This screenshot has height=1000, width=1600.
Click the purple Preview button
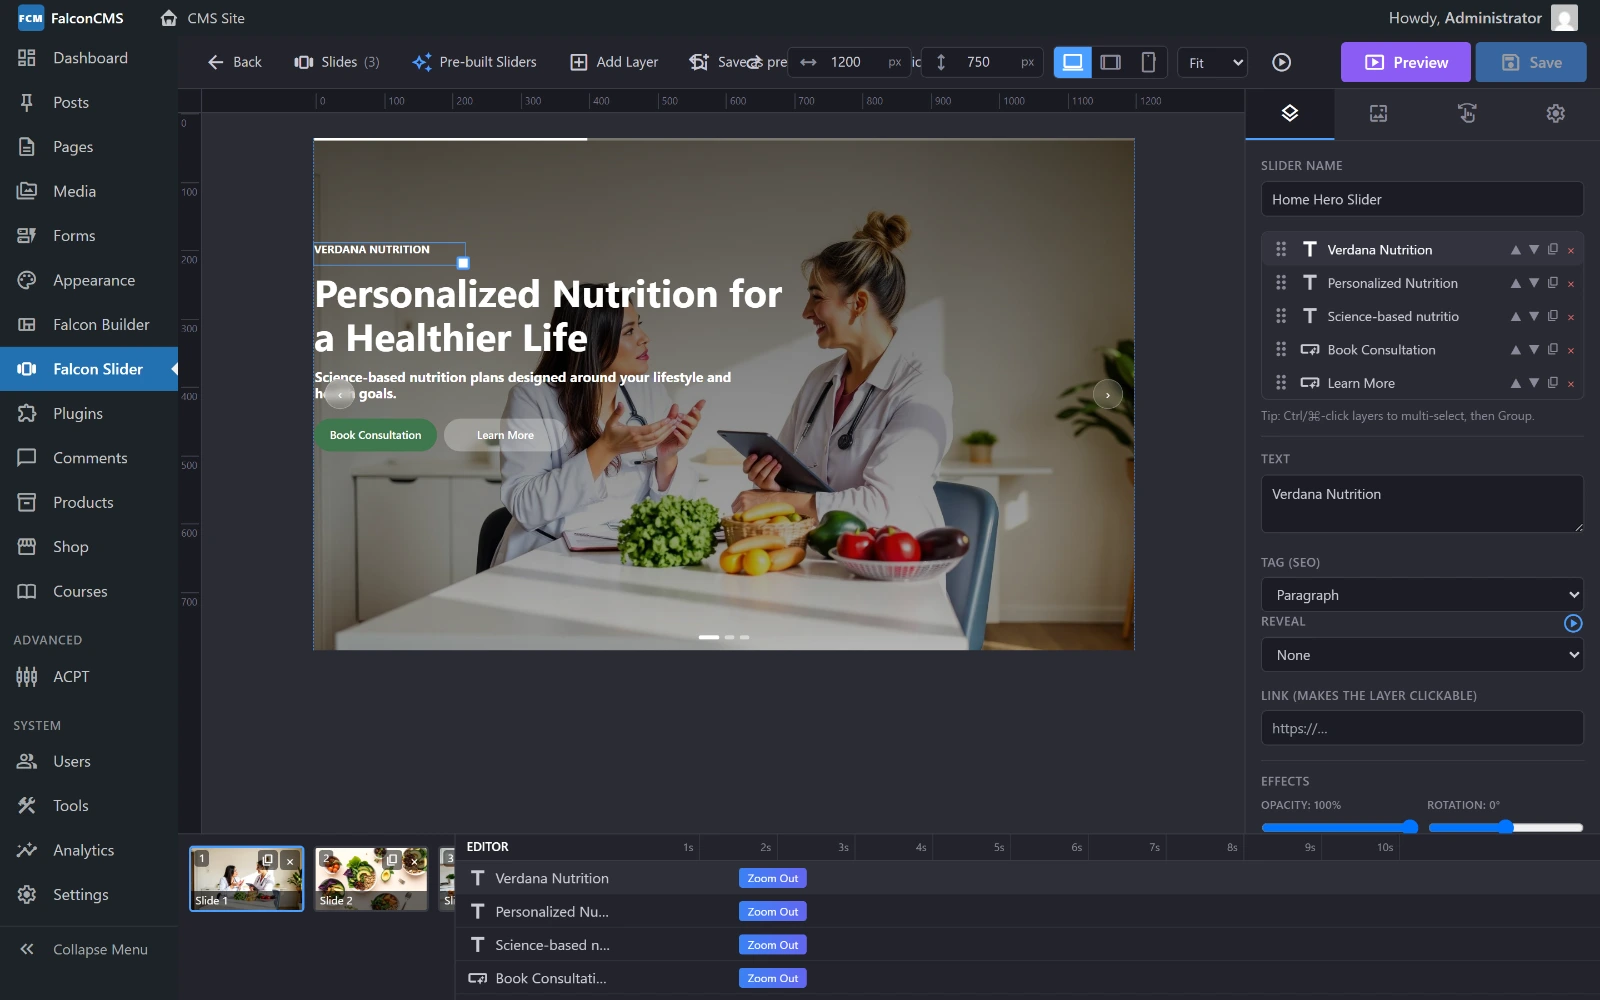pos(1405,62)
